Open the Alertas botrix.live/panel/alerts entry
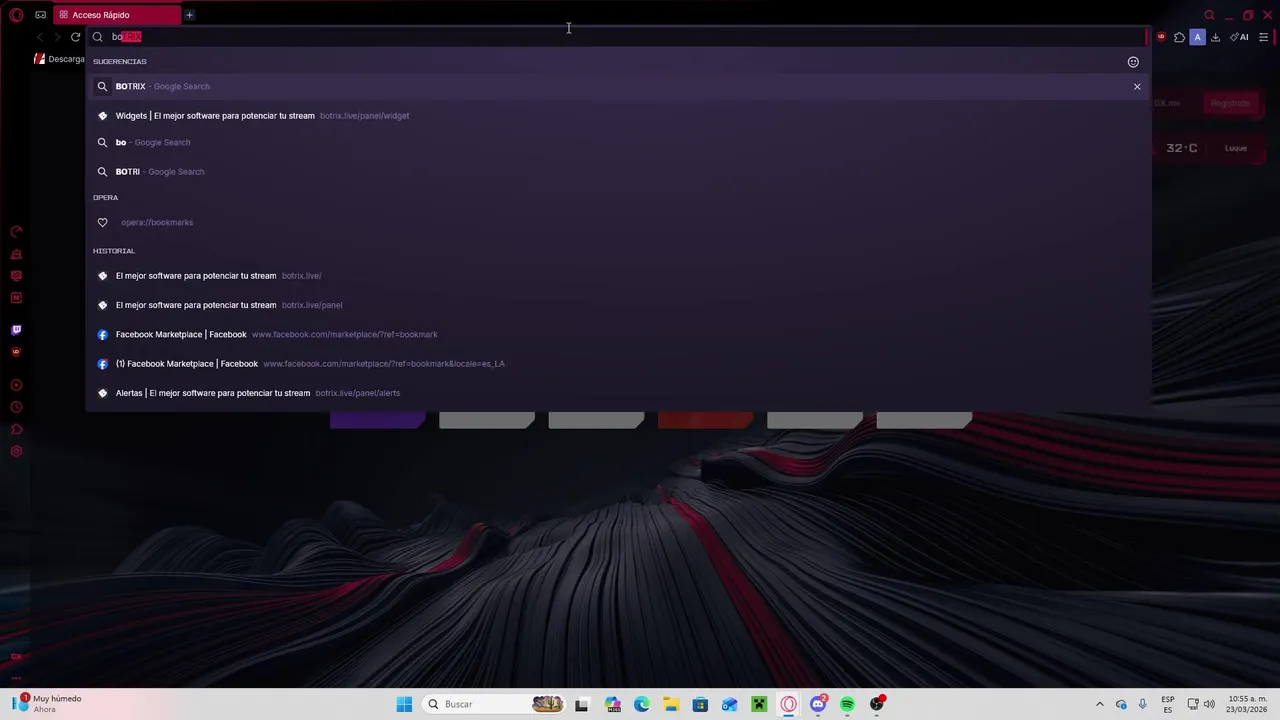1280x720 pixels. (x=618, y=393)
